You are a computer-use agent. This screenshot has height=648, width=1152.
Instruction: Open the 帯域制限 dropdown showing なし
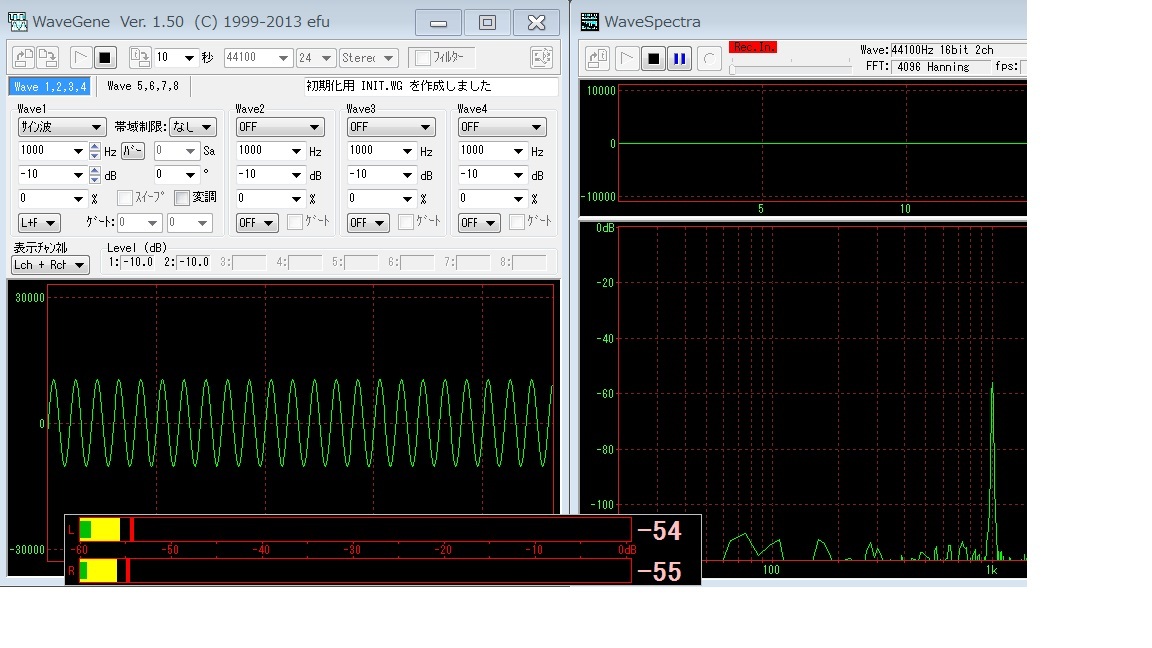[x=192, y=127]
